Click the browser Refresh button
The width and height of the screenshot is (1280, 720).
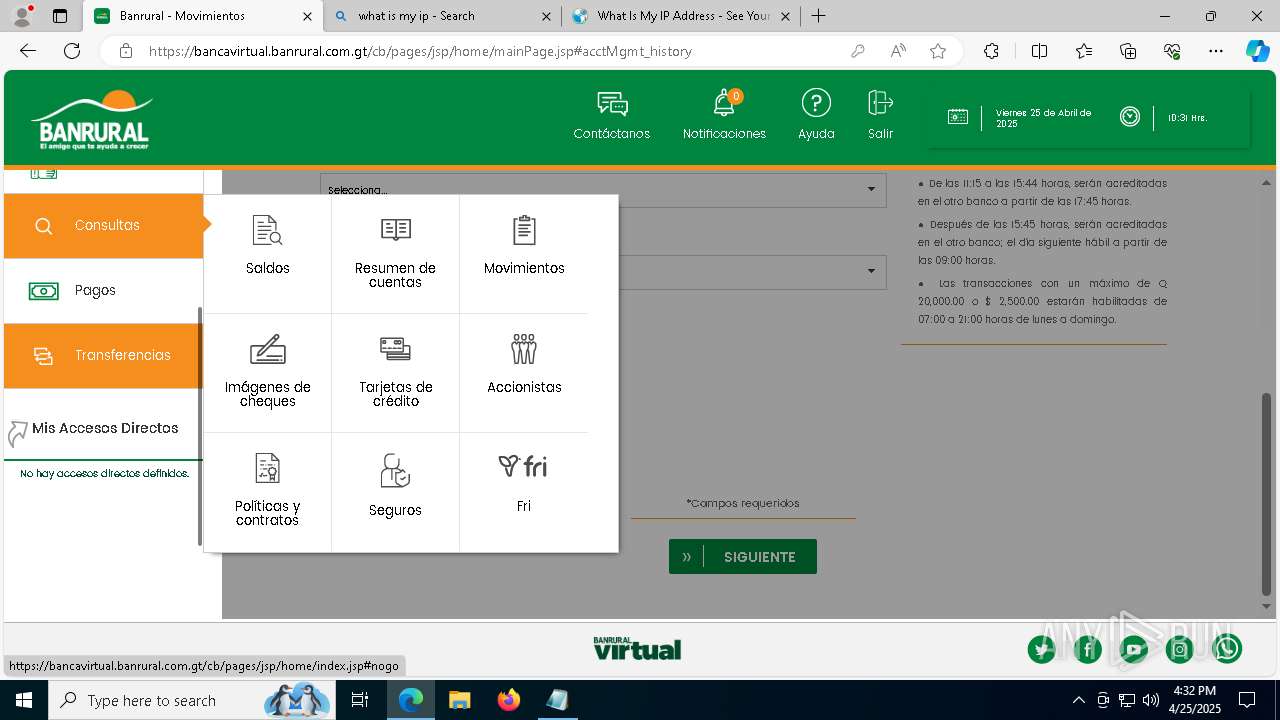tap(72, 51)
